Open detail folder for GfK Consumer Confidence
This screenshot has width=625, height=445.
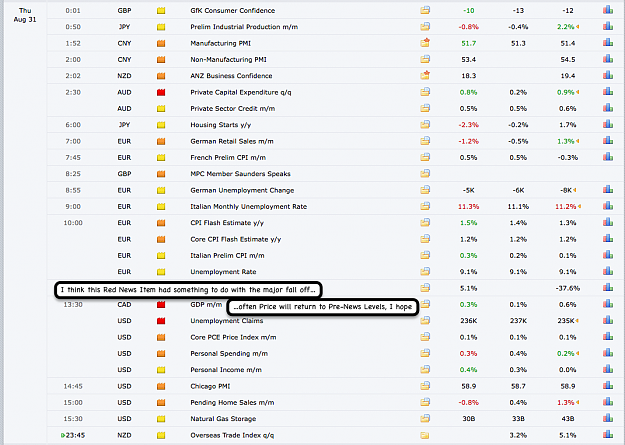pyautogui.click(x=425, y=10)
